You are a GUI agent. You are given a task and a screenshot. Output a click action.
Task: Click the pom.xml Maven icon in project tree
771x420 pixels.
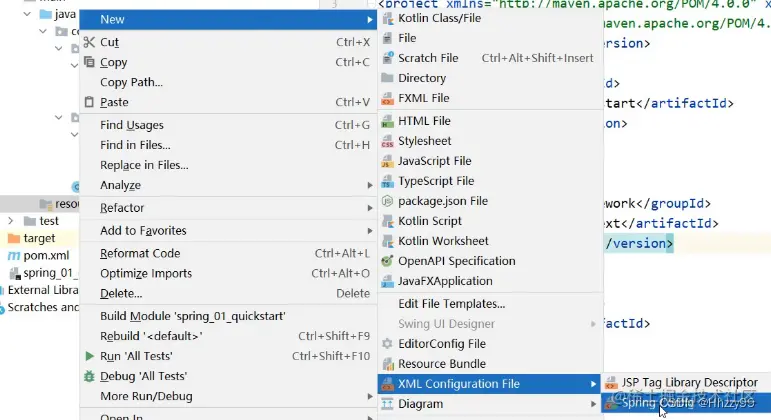click(14, 256)
